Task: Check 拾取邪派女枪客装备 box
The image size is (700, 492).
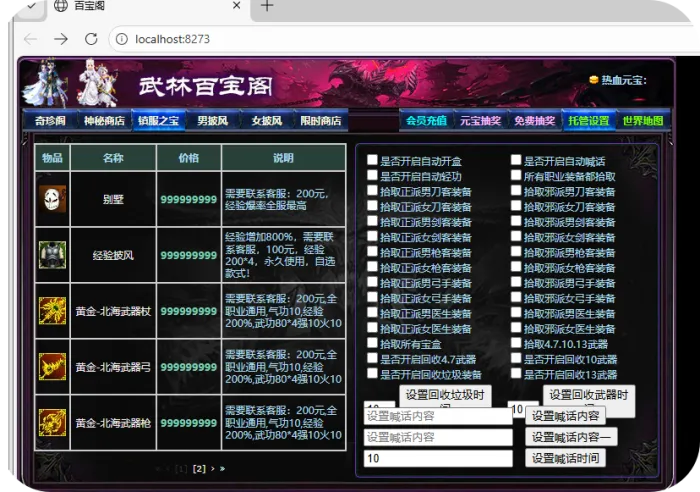Action: 516,267
